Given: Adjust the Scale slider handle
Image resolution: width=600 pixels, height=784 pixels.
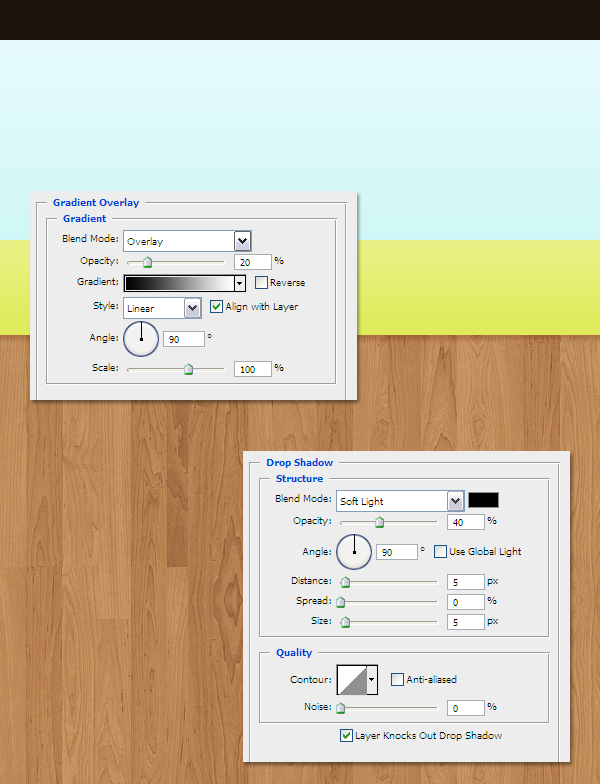Looking at the screenshot, I should pos(188,369).
